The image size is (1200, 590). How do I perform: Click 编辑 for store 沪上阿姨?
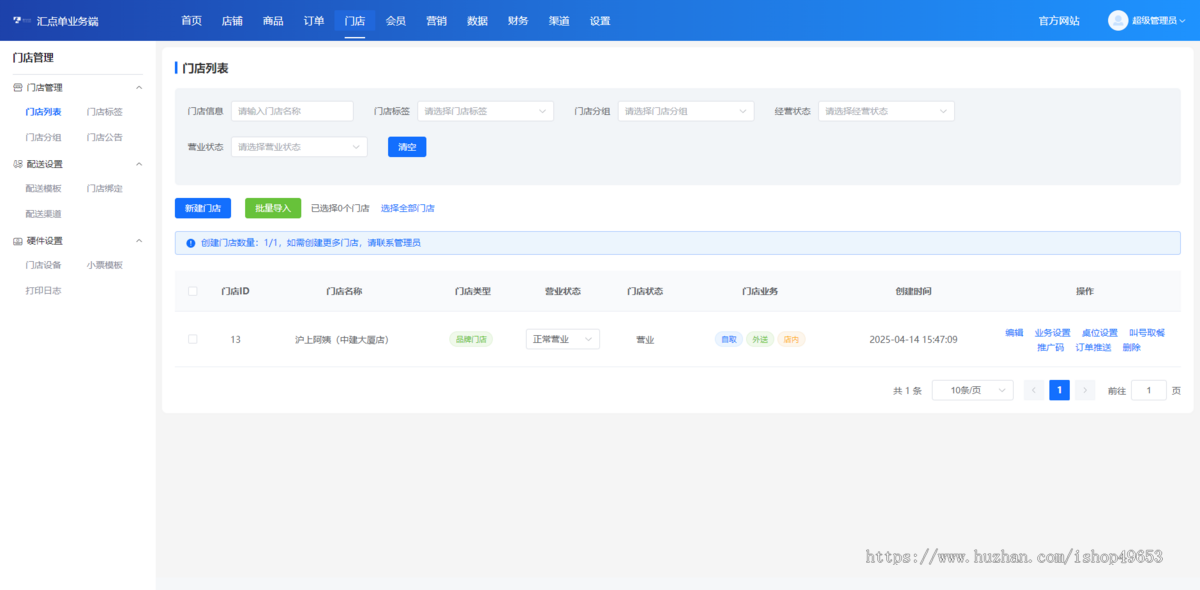coord(1014,333)
